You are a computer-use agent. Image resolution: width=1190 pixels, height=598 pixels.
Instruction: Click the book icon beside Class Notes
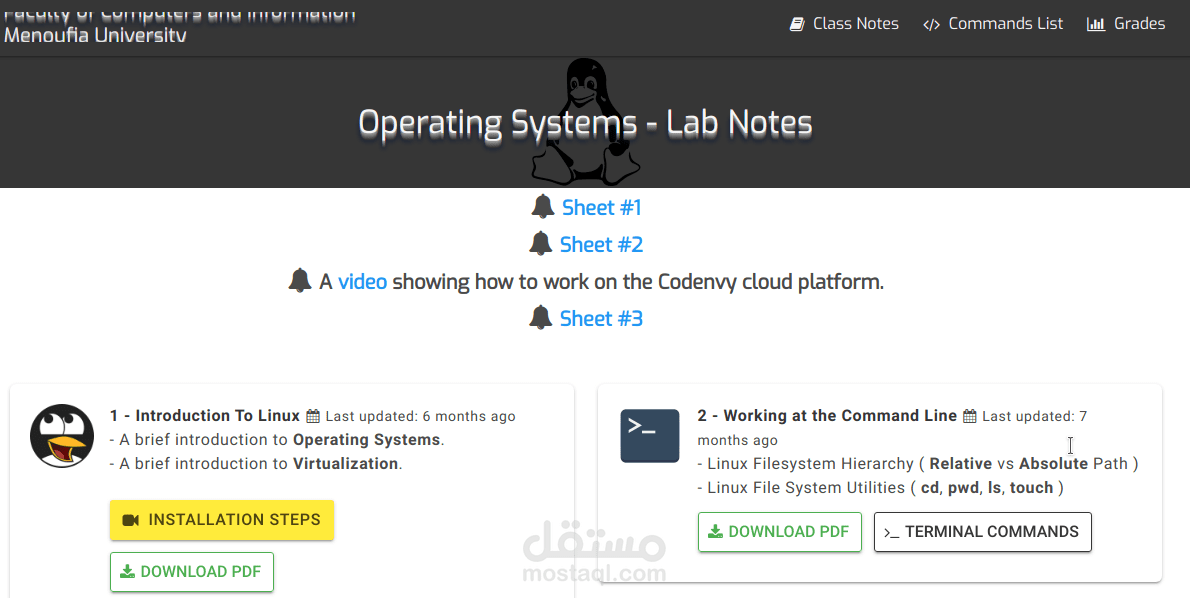(797, 24)
